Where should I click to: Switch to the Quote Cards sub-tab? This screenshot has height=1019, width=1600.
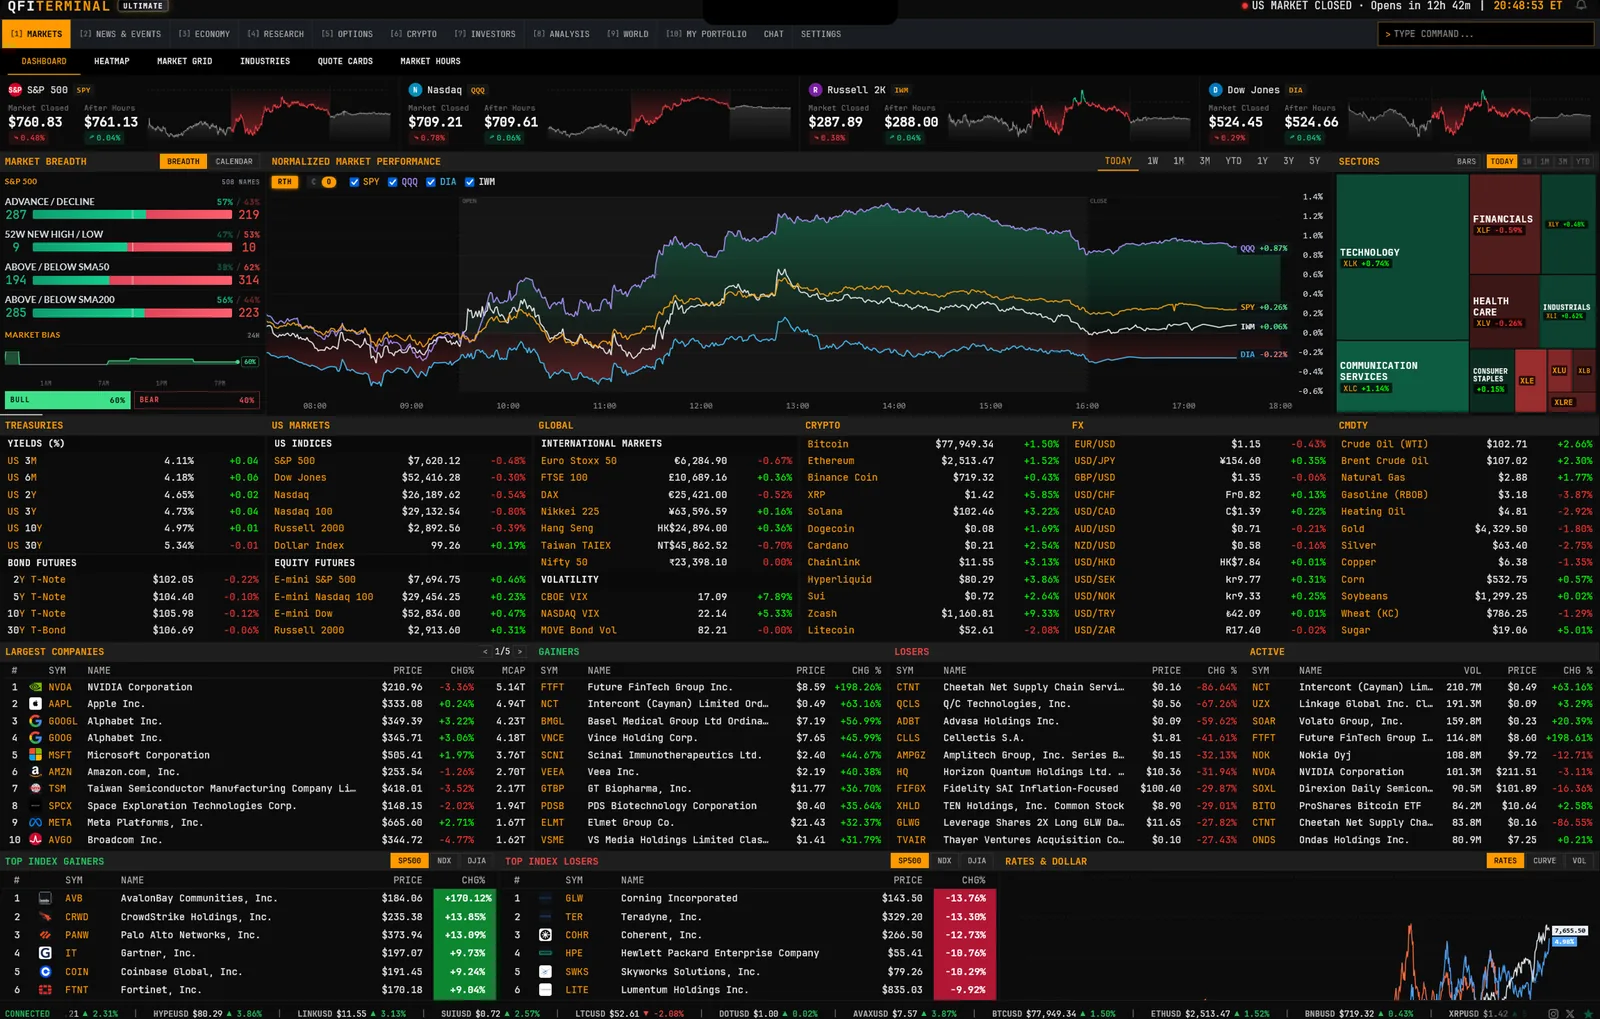pyautogui.click(x=345, y=61)
